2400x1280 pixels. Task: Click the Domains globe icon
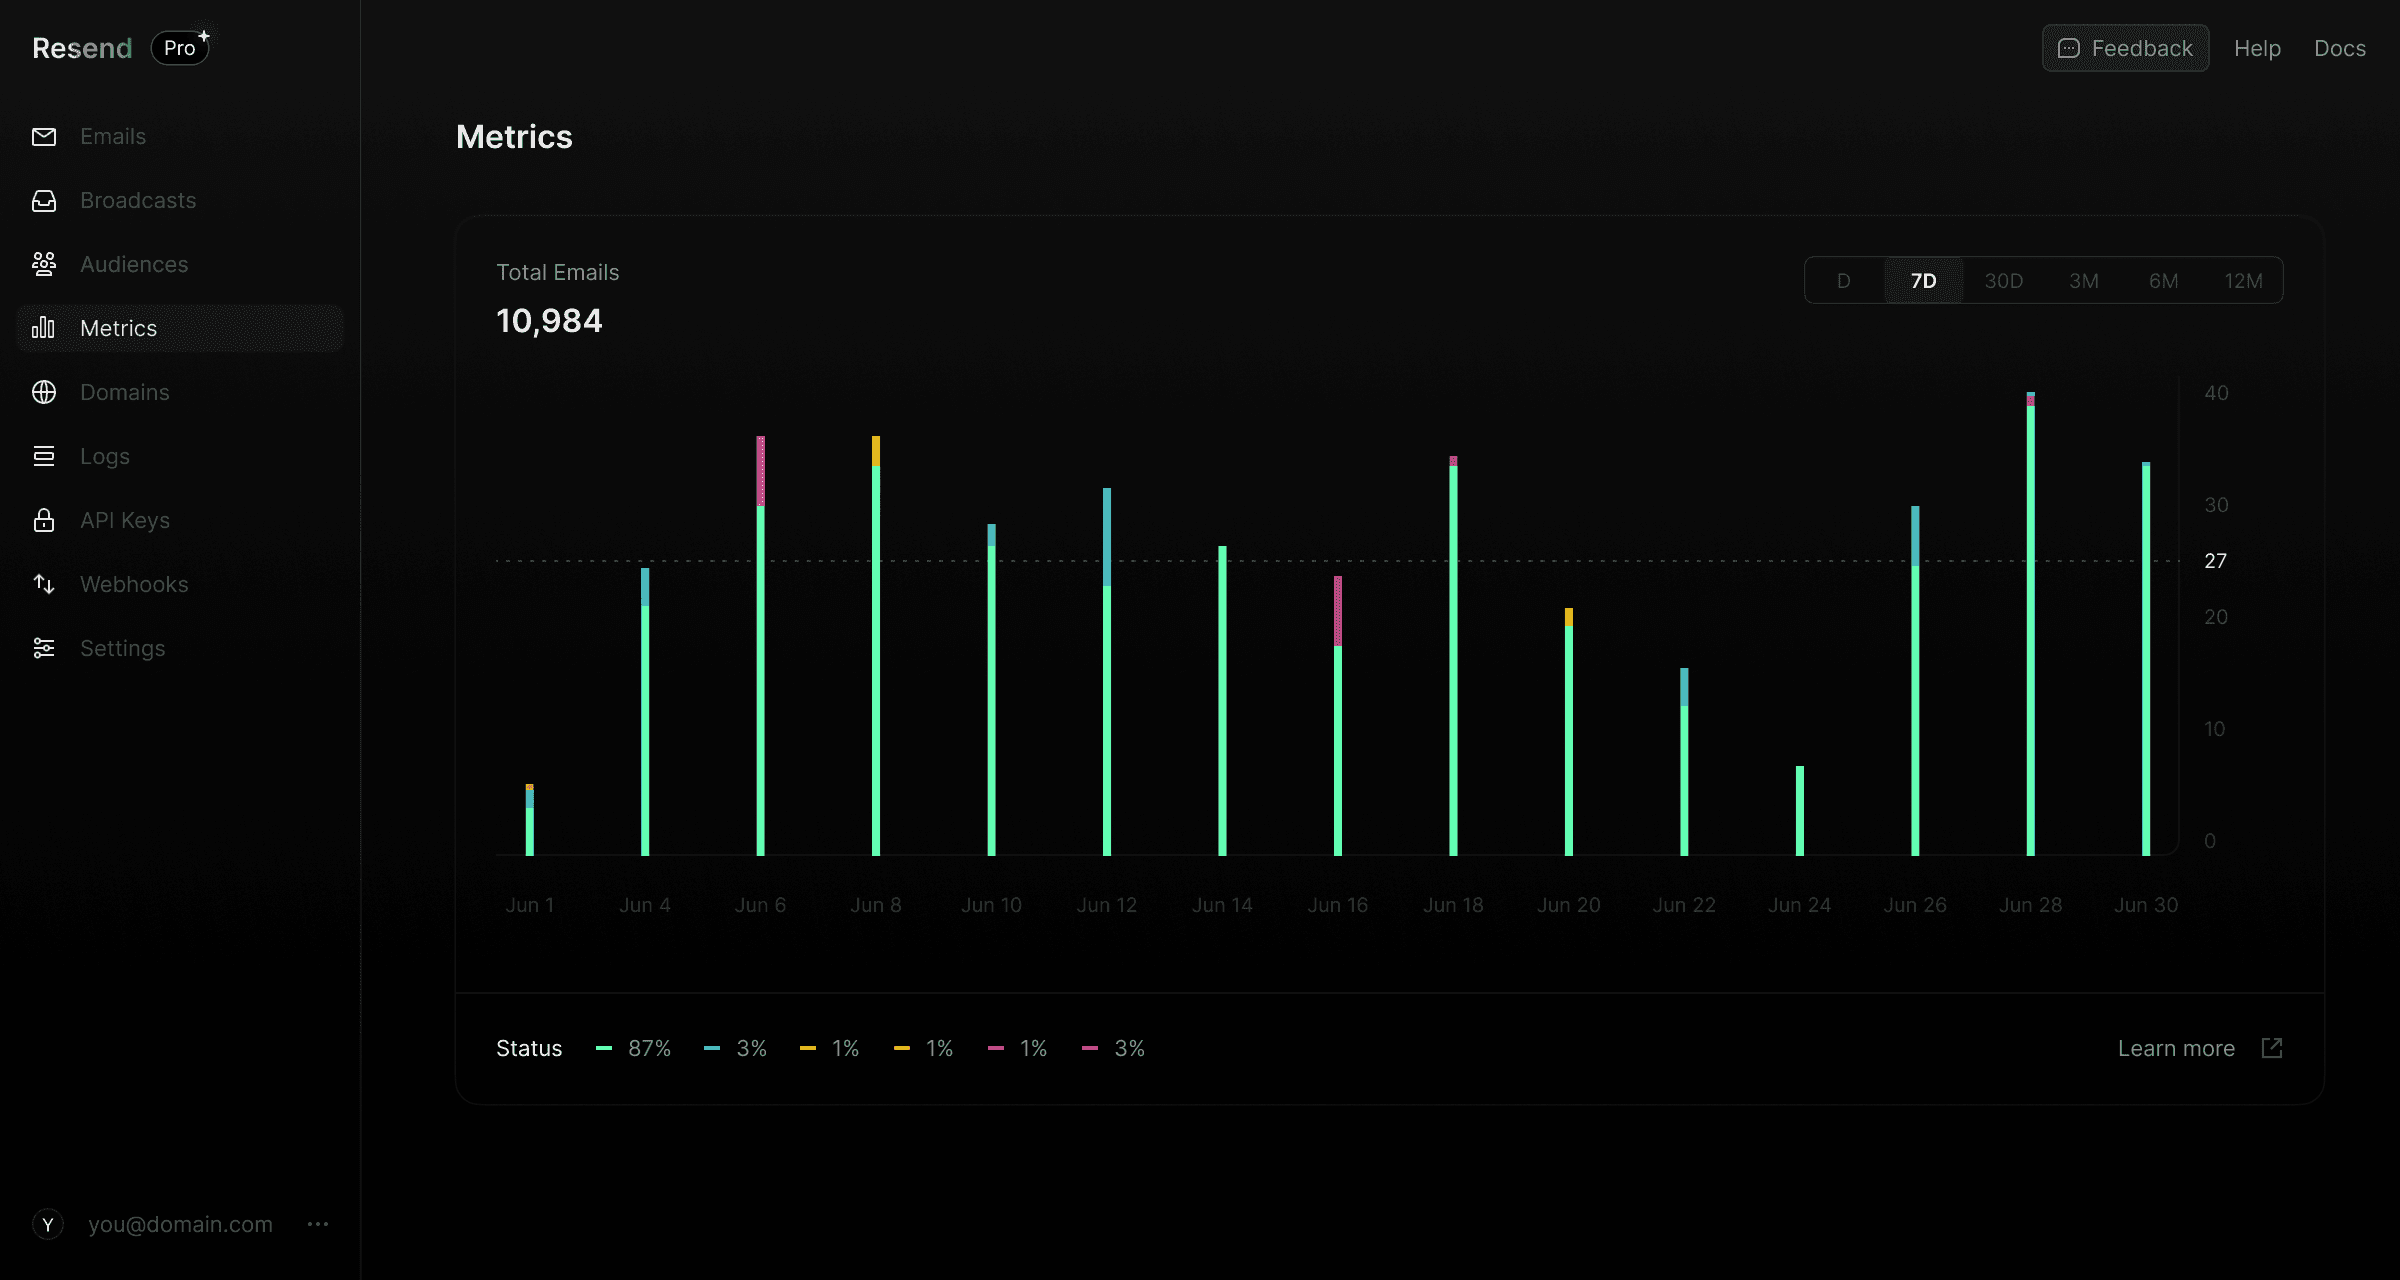[x=44, y=392]
